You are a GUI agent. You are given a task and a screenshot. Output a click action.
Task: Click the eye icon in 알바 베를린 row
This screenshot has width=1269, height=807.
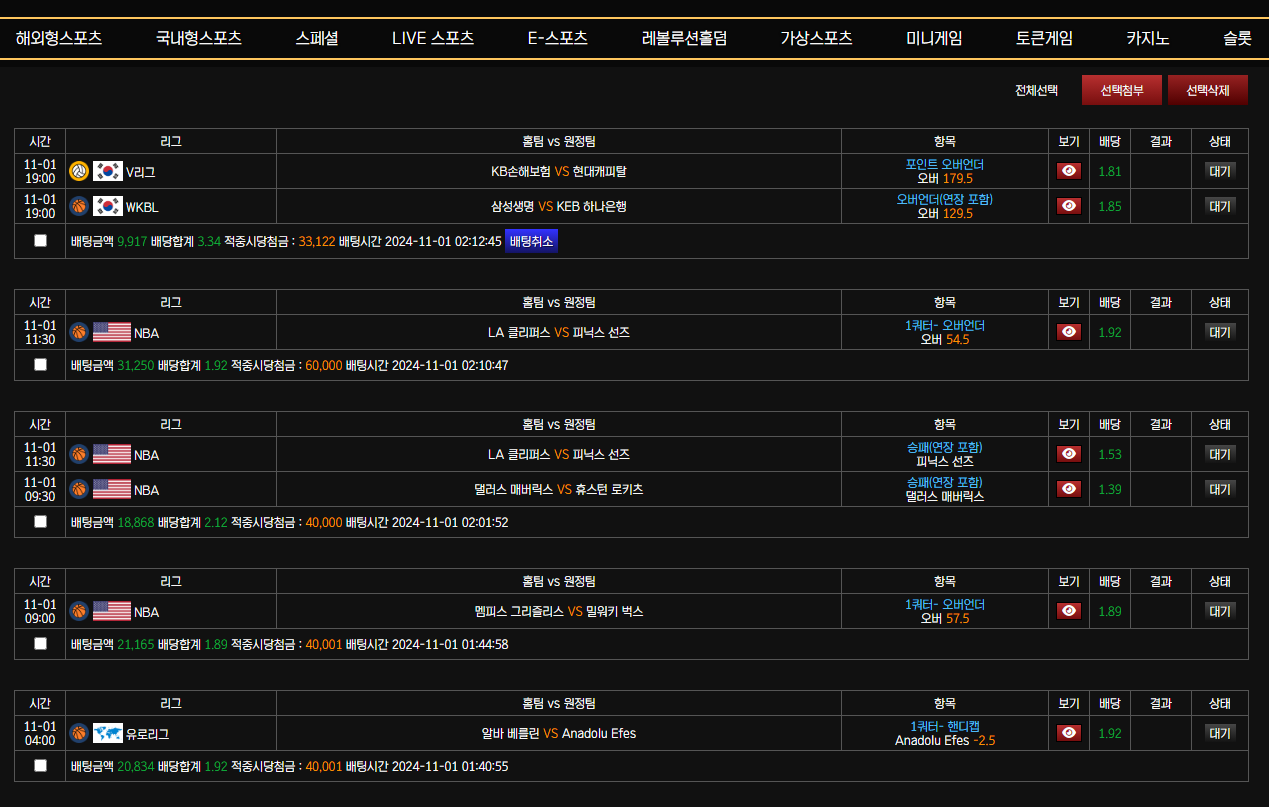point(1069,733)
